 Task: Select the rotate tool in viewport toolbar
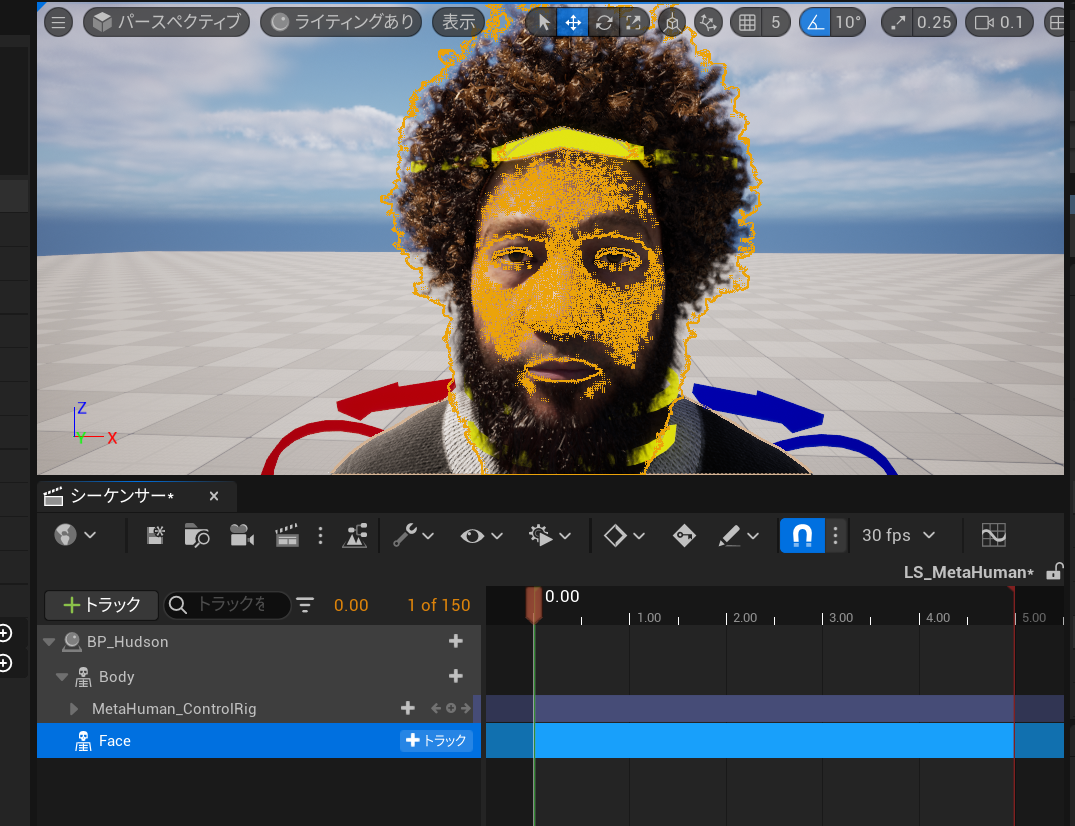(603, 22)
